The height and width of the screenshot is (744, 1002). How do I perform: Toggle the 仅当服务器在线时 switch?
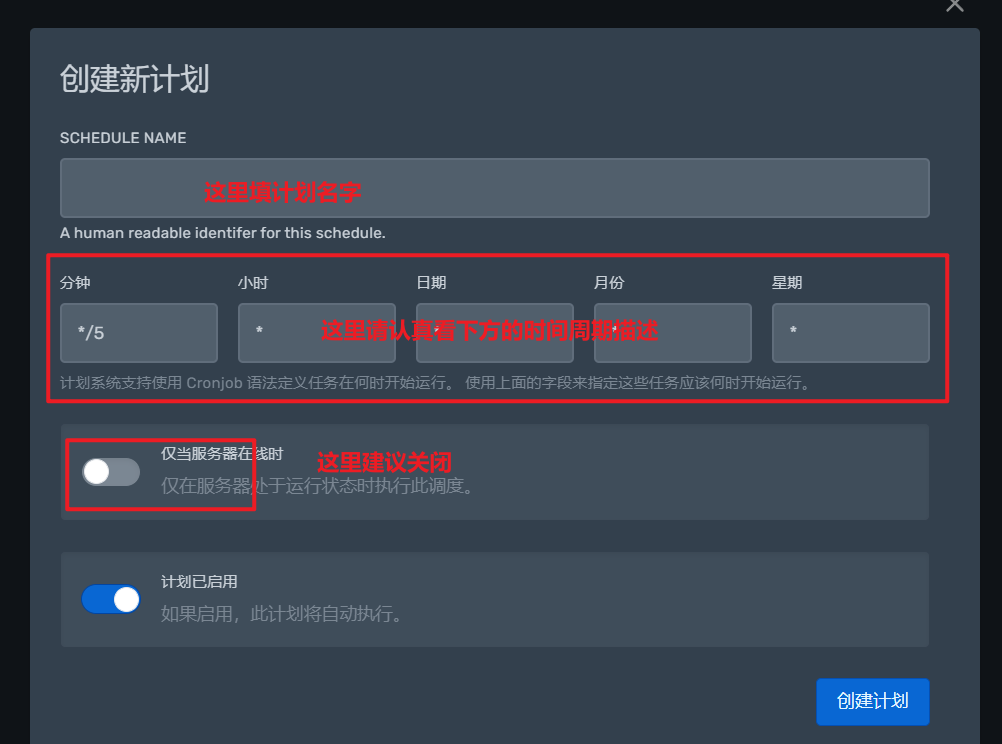coord(111,472)
